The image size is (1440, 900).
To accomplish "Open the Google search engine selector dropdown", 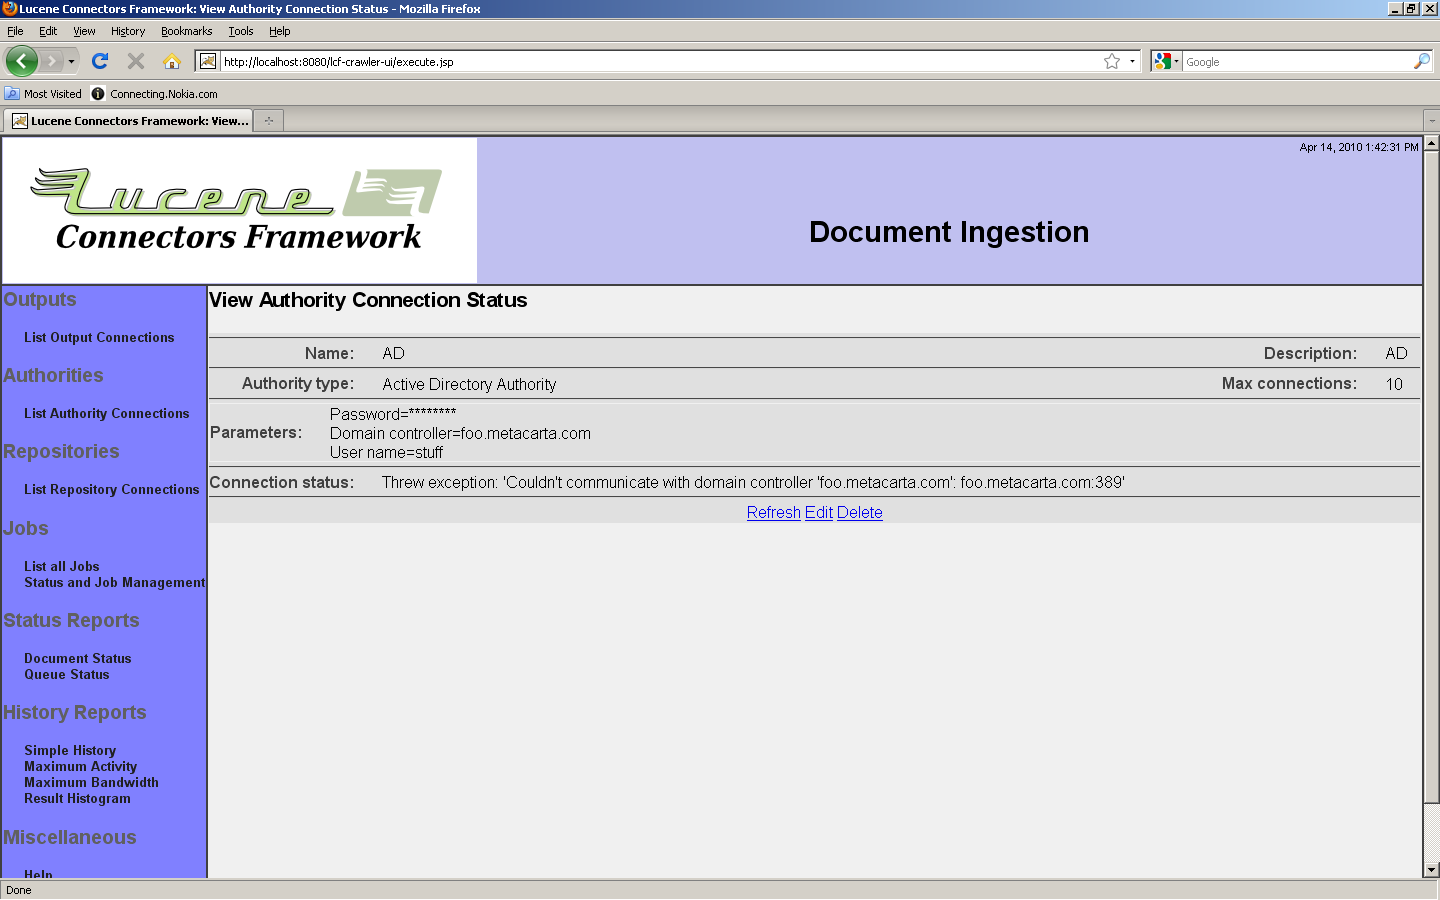I will tap(1166, 61).
